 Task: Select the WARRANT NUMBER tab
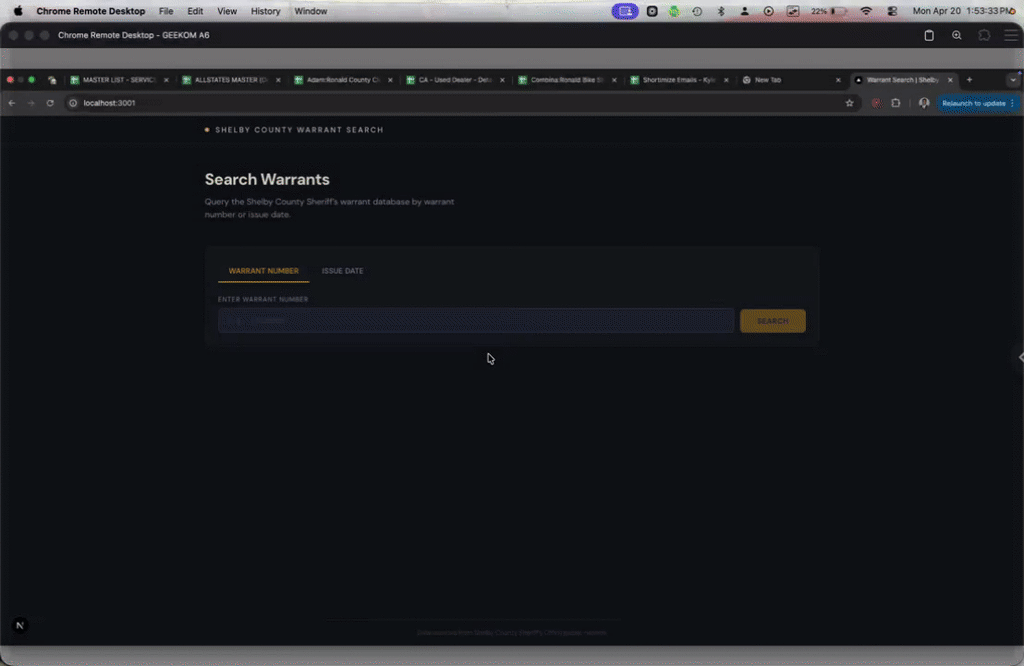click(263, 270)
